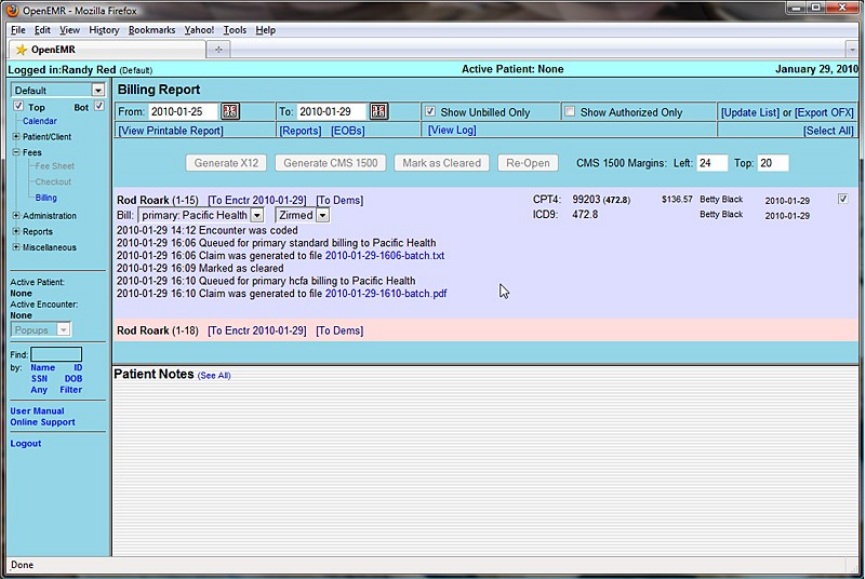
Task: Open the 2010-01-29-1606-batch.txt file link
Action: coord(385,256)
